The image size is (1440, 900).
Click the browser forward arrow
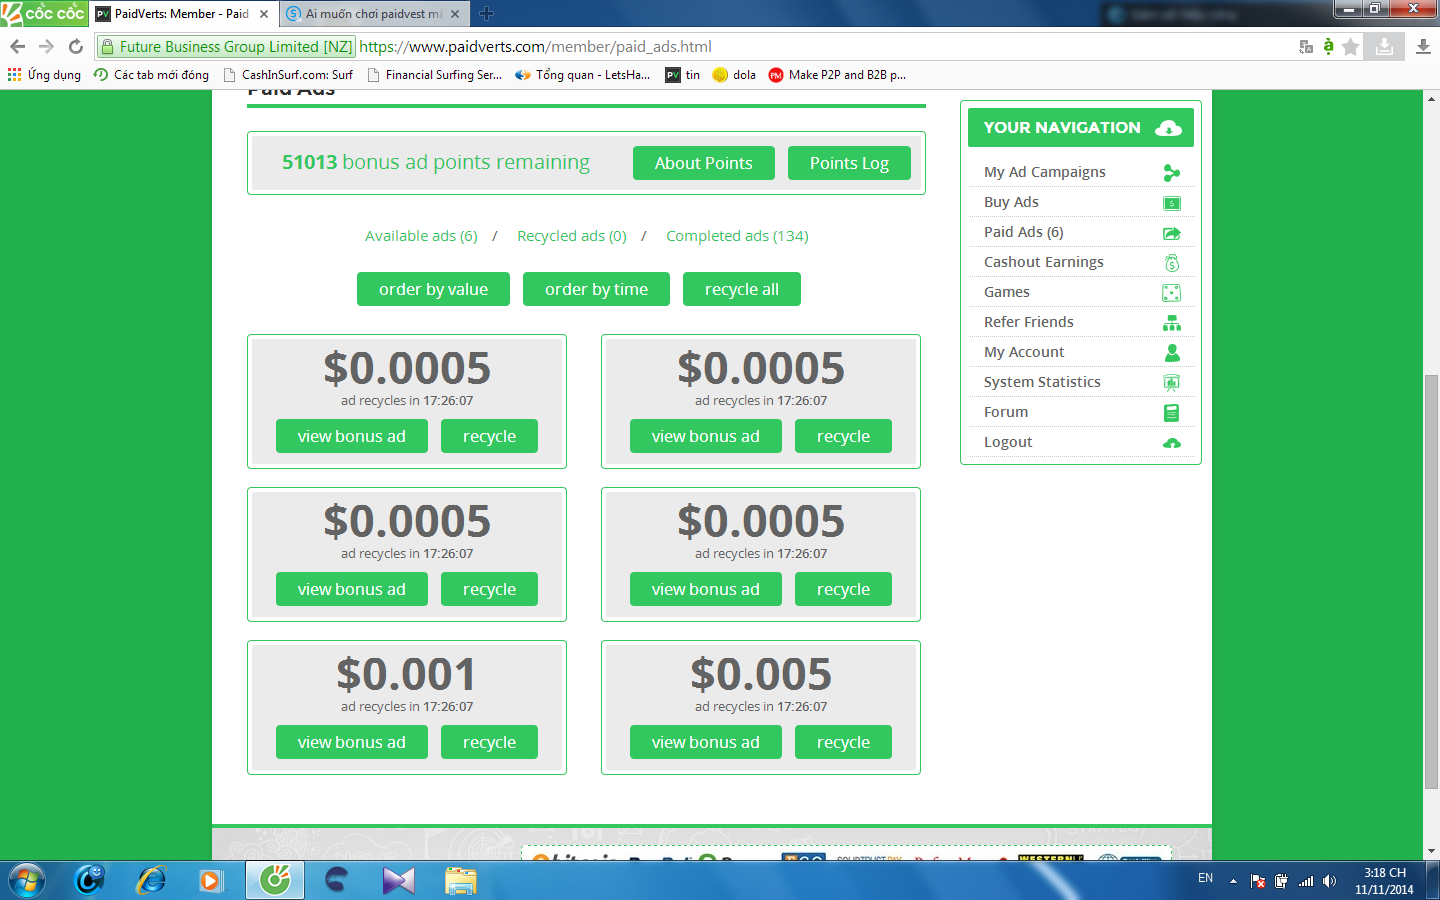tap(46, 46)
